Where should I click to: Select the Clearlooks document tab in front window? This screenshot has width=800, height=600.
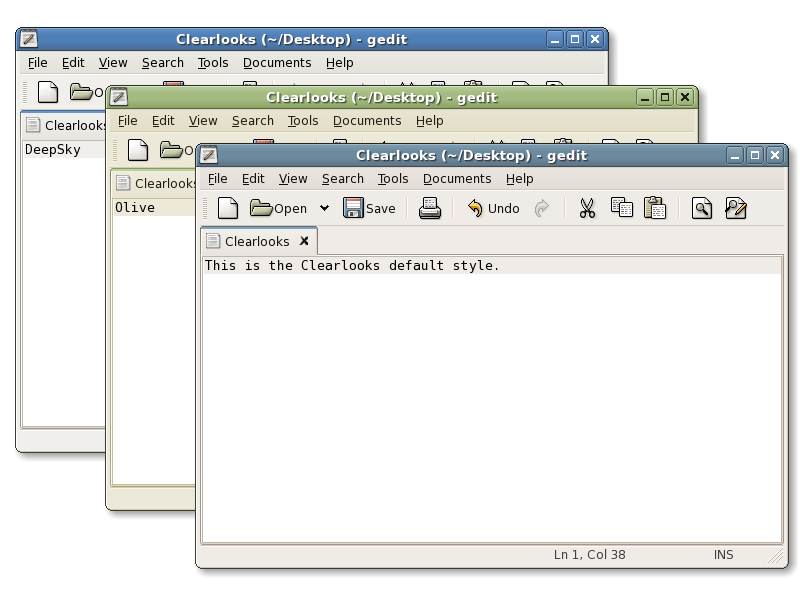click(257, 241)
